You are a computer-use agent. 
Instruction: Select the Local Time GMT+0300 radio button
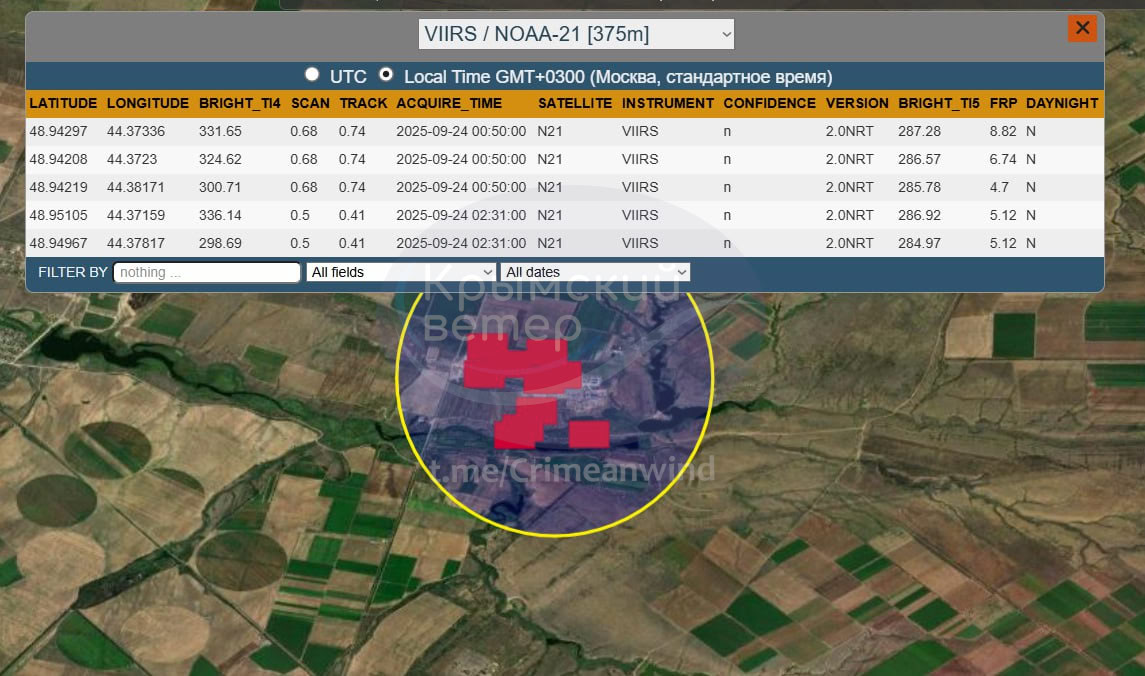[386, 75]
